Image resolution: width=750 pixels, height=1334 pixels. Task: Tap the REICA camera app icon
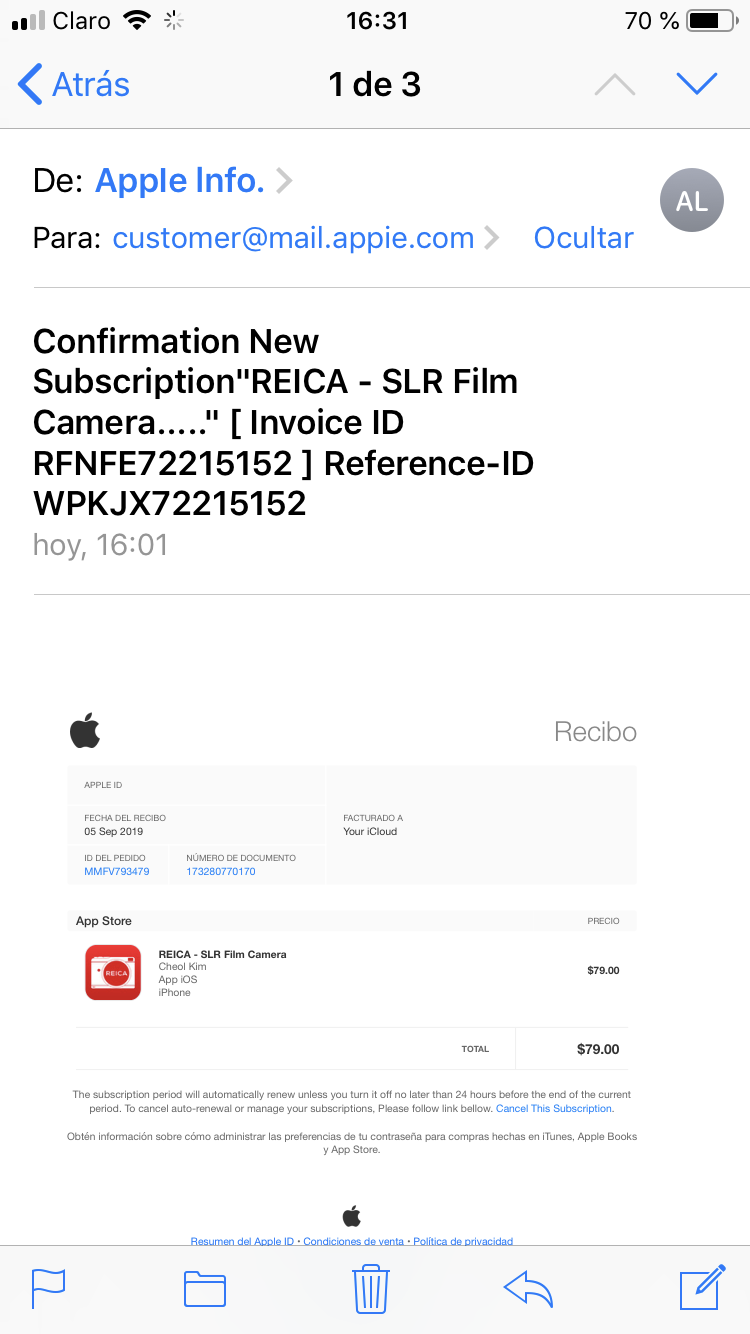tap(113, 972)
